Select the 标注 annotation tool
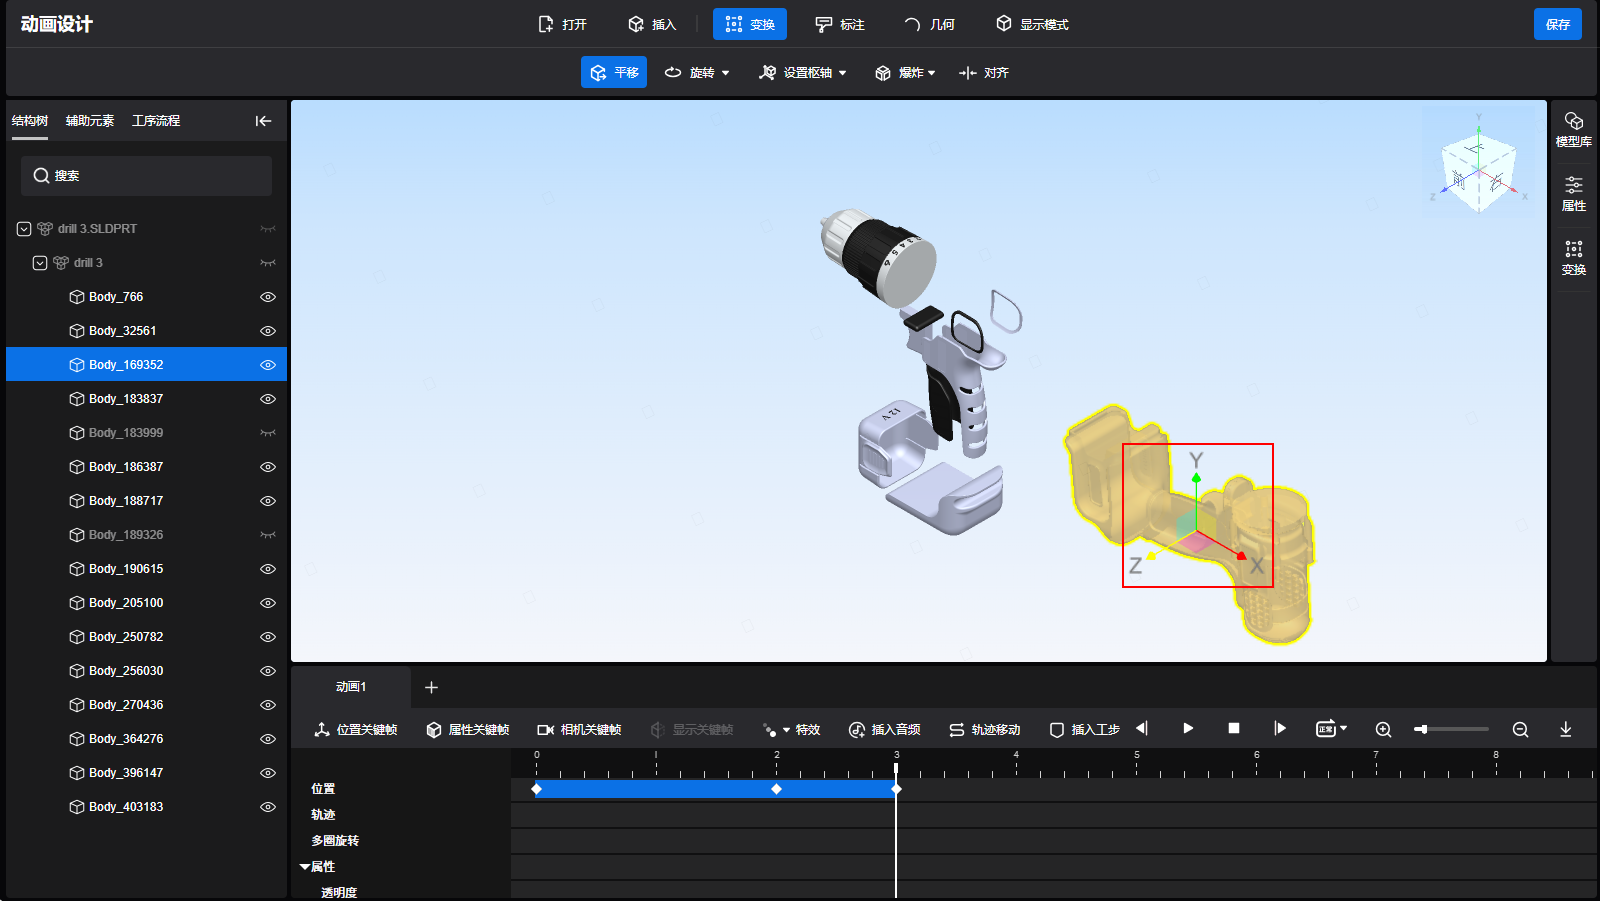 coord(839,24)
